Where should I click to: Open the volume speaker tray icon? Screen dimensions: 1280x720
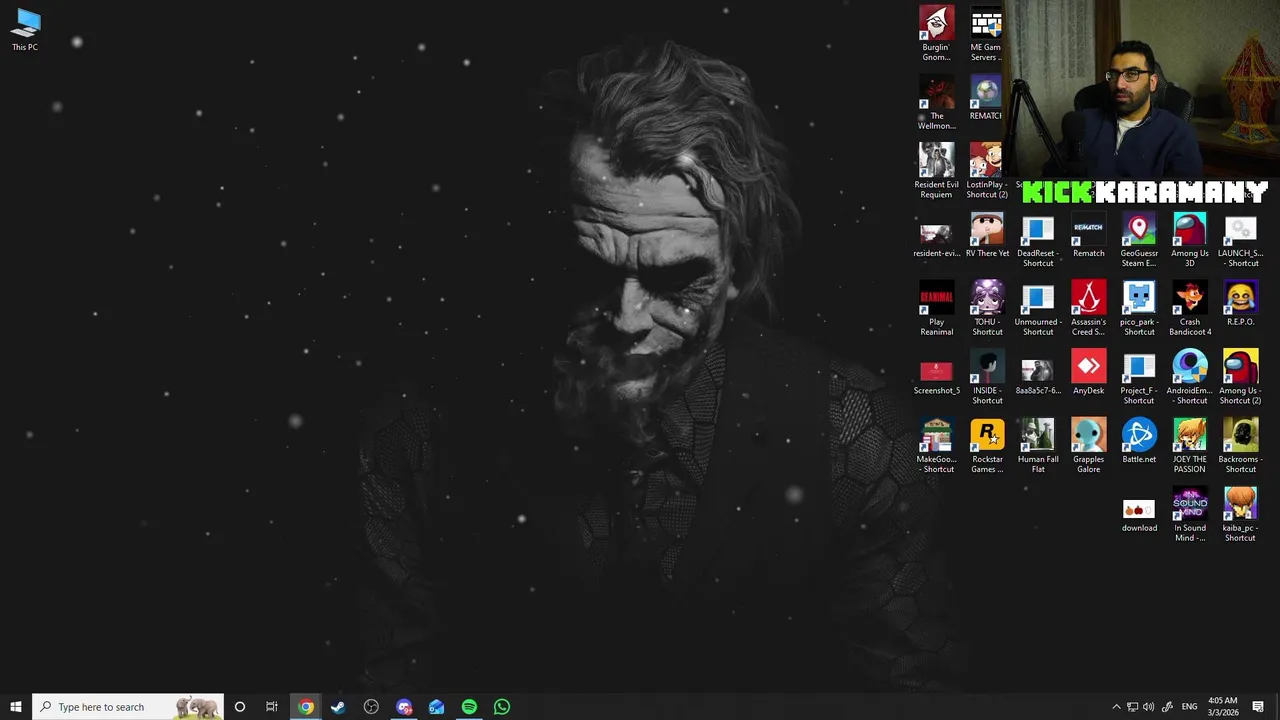click(x=1148, y=707)
